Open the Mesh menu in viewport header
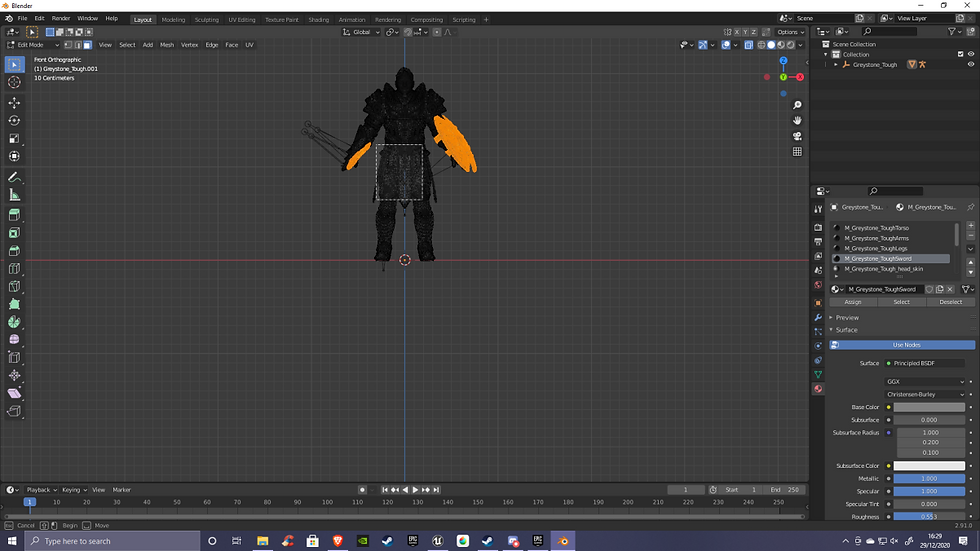This screenshot has width=980, height=551. 167,45
